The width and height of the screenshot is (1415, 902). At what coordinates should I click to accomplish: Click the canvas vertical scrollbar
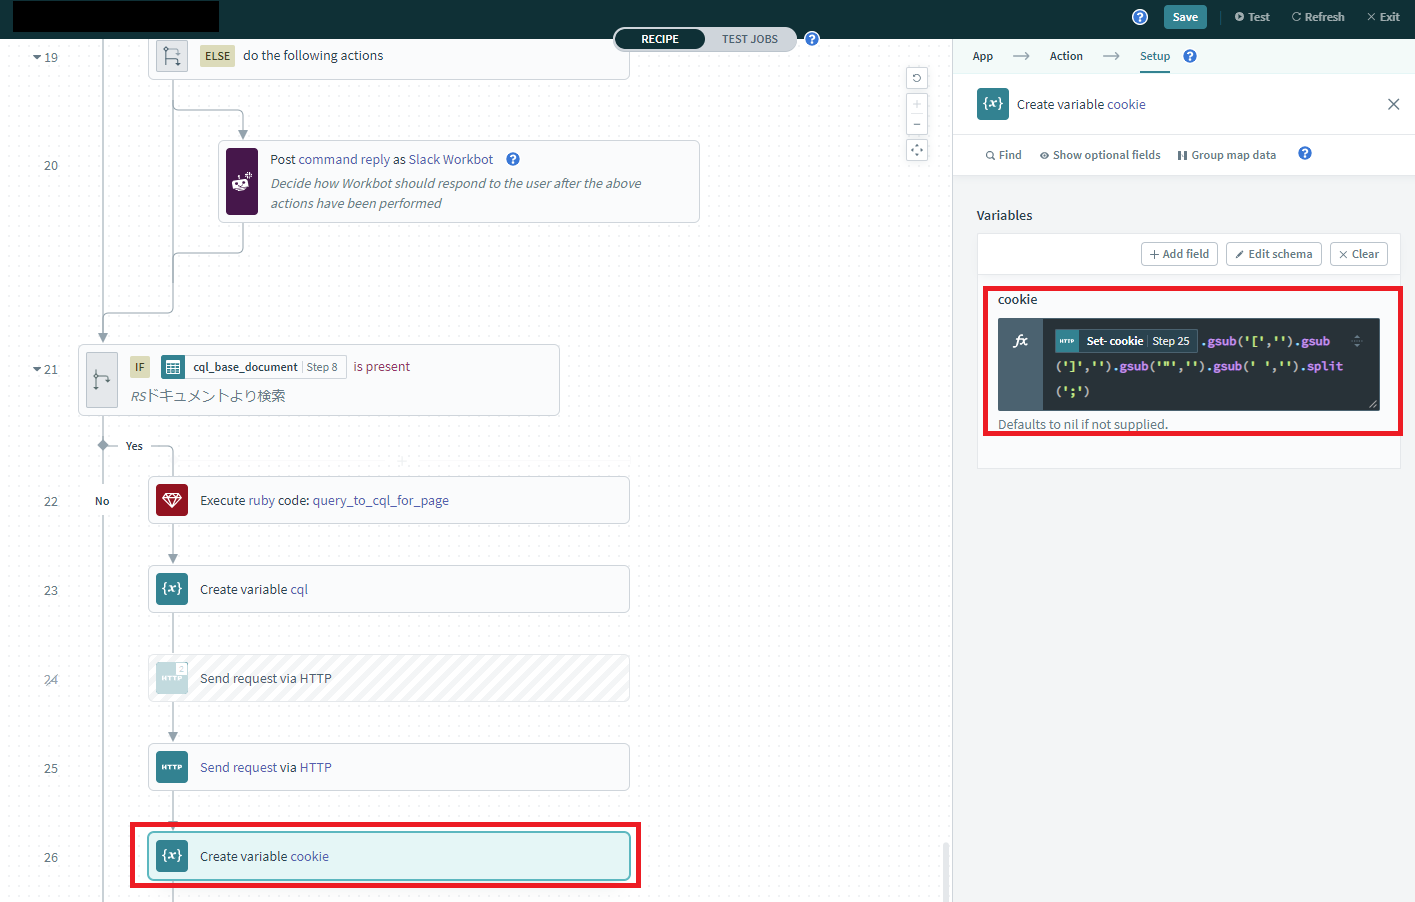(x=946, y=872)
